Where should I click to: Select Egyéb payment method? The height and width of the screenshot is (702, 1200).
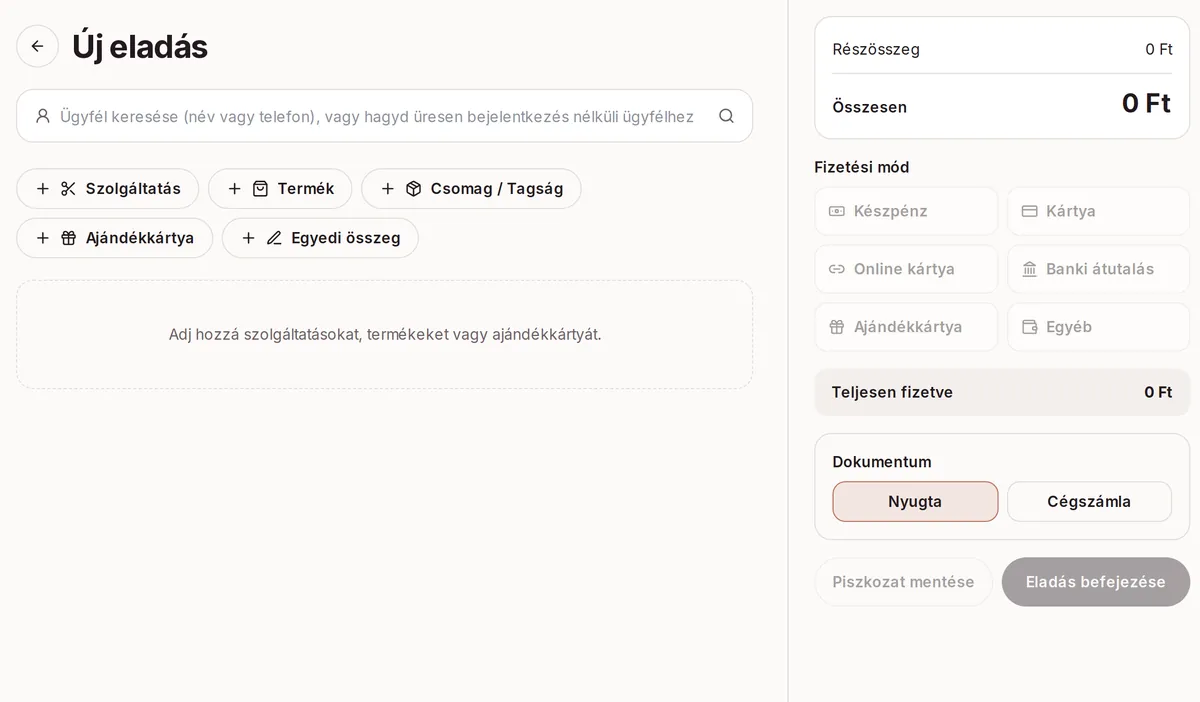pyautogui.click(x=1098, y=327)
